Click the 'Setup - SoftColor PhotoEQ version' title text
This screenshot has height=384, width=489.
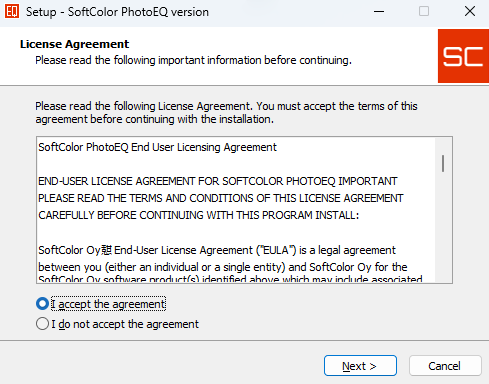[117, 12]
